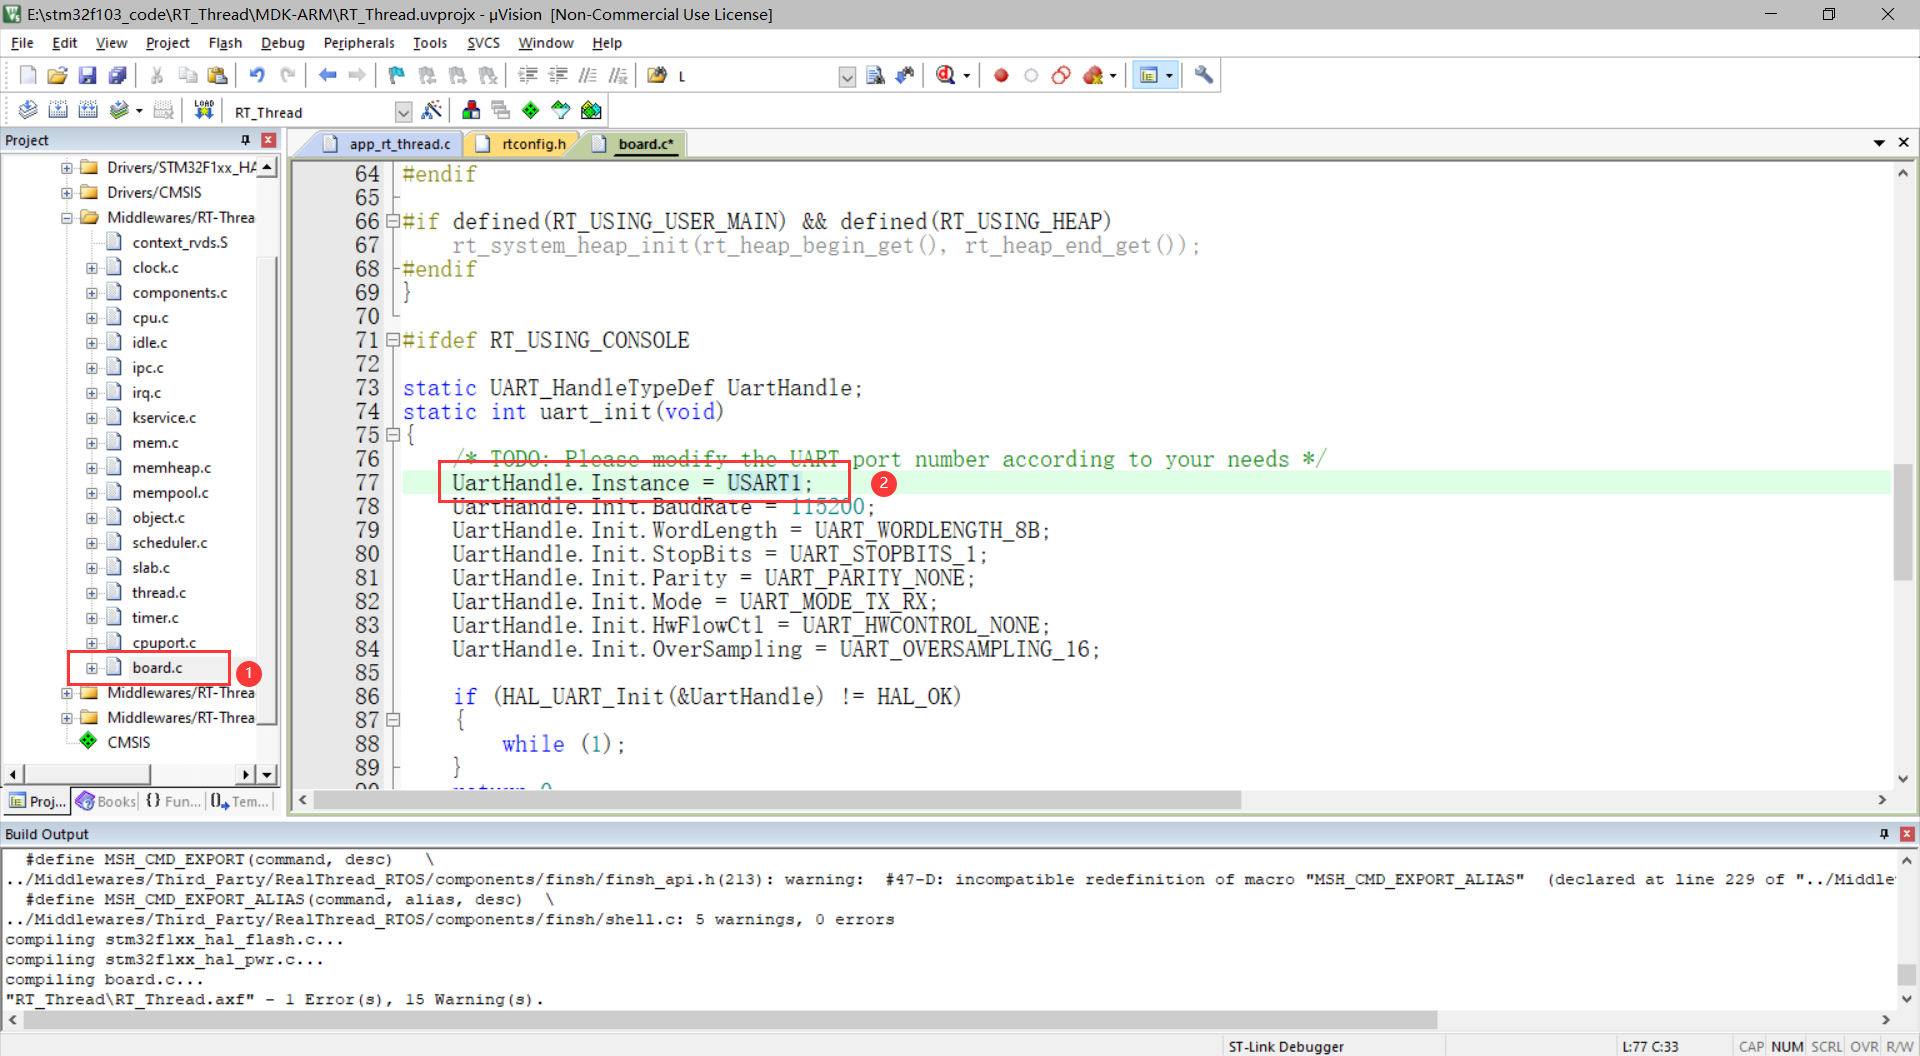The height and width of the screenshot is (1056, 1920).
Task: Pin the Project panel with the pushpin
Action: click(245, 140)
